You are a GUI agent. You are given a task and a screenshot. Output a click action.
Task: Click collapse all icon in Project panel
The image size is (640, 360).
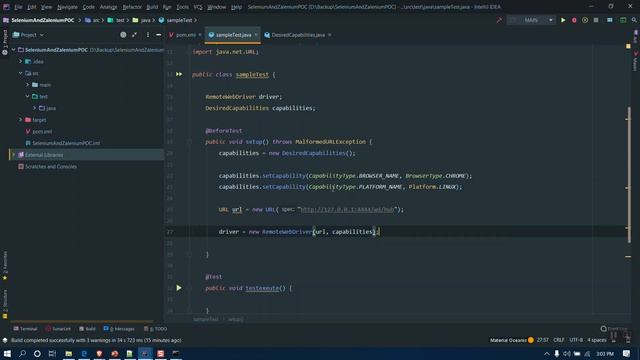(x=134, y=35)
